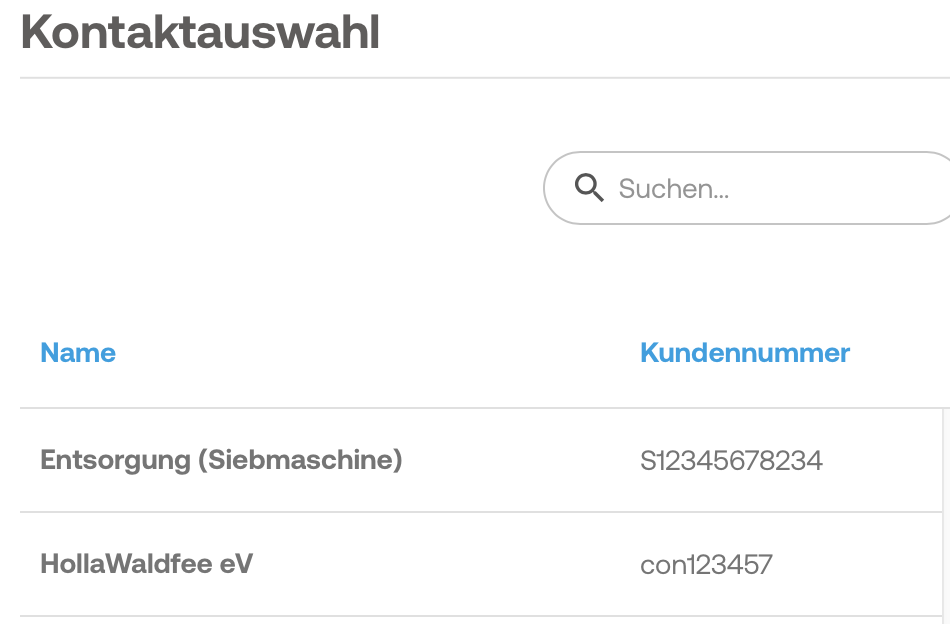Click the Kundennummer header link
Viewport: 950px width, 624px height.
(745, 353)
